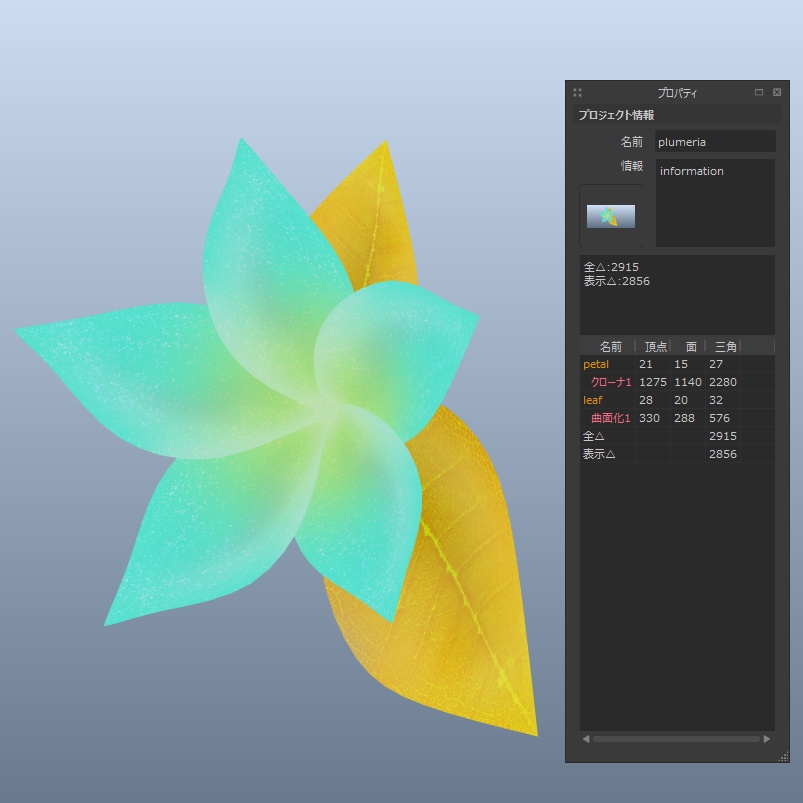Click the panel dock handle icon
The image size is (803, 803).
pyautogui.click(x=576, y=91)
